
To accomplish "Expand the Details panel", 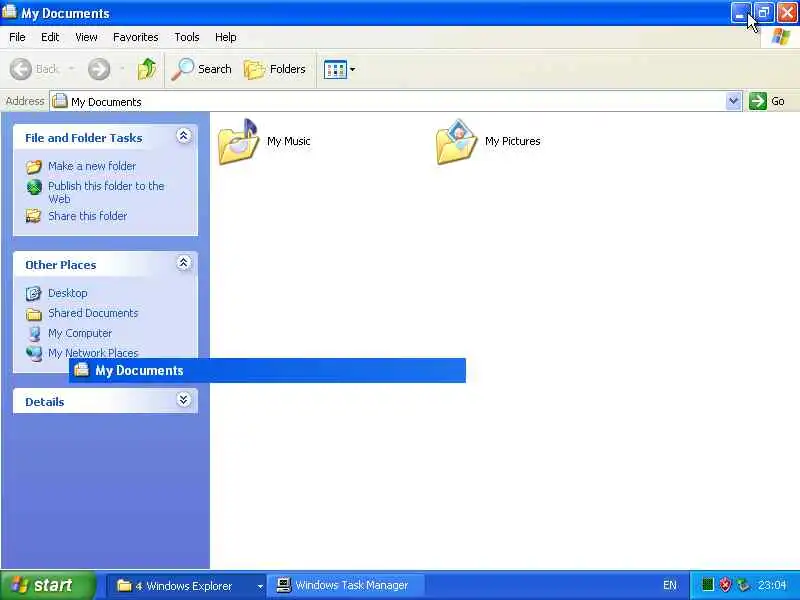I will (x=184, y=399).
